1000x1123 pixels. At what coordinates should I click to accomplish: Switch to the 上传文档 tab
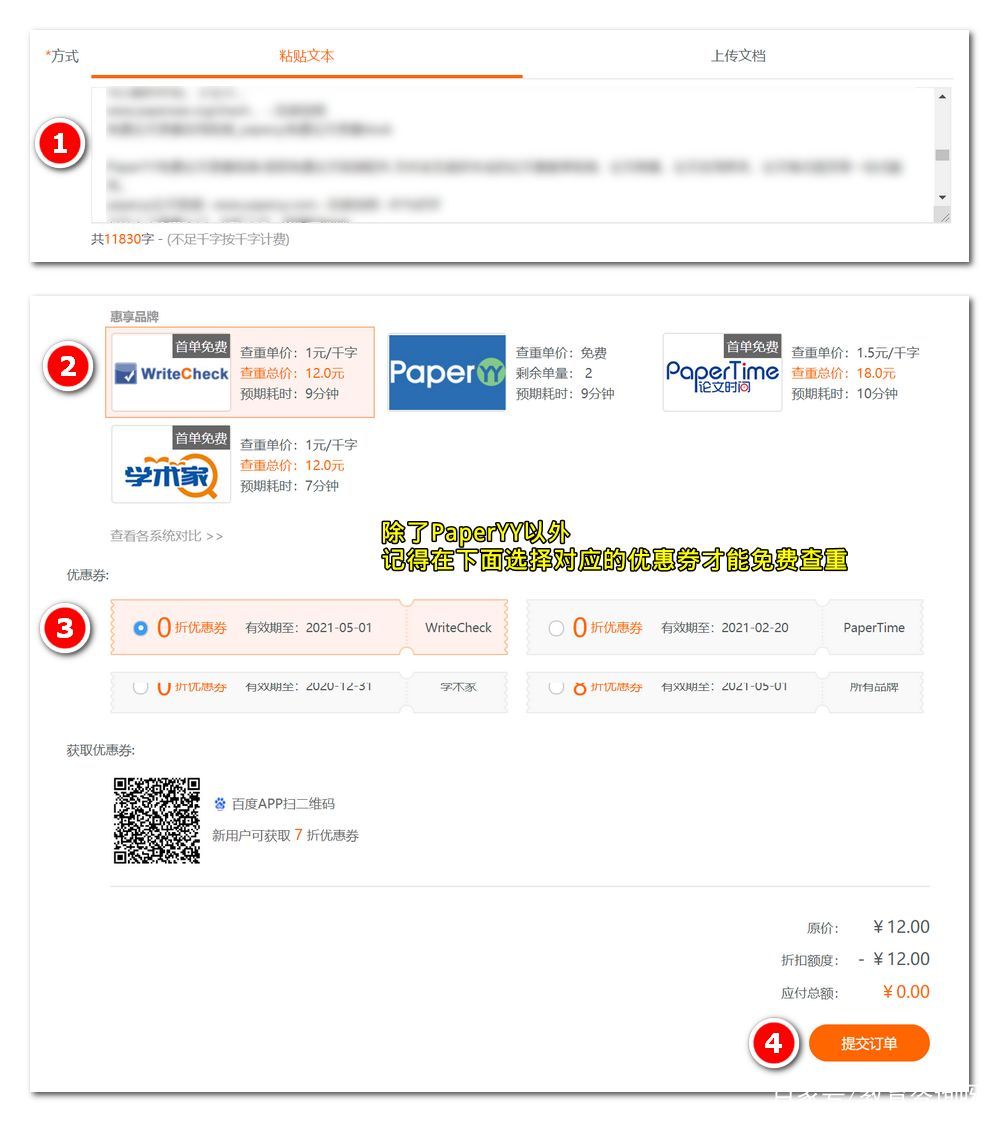[738, 56]
